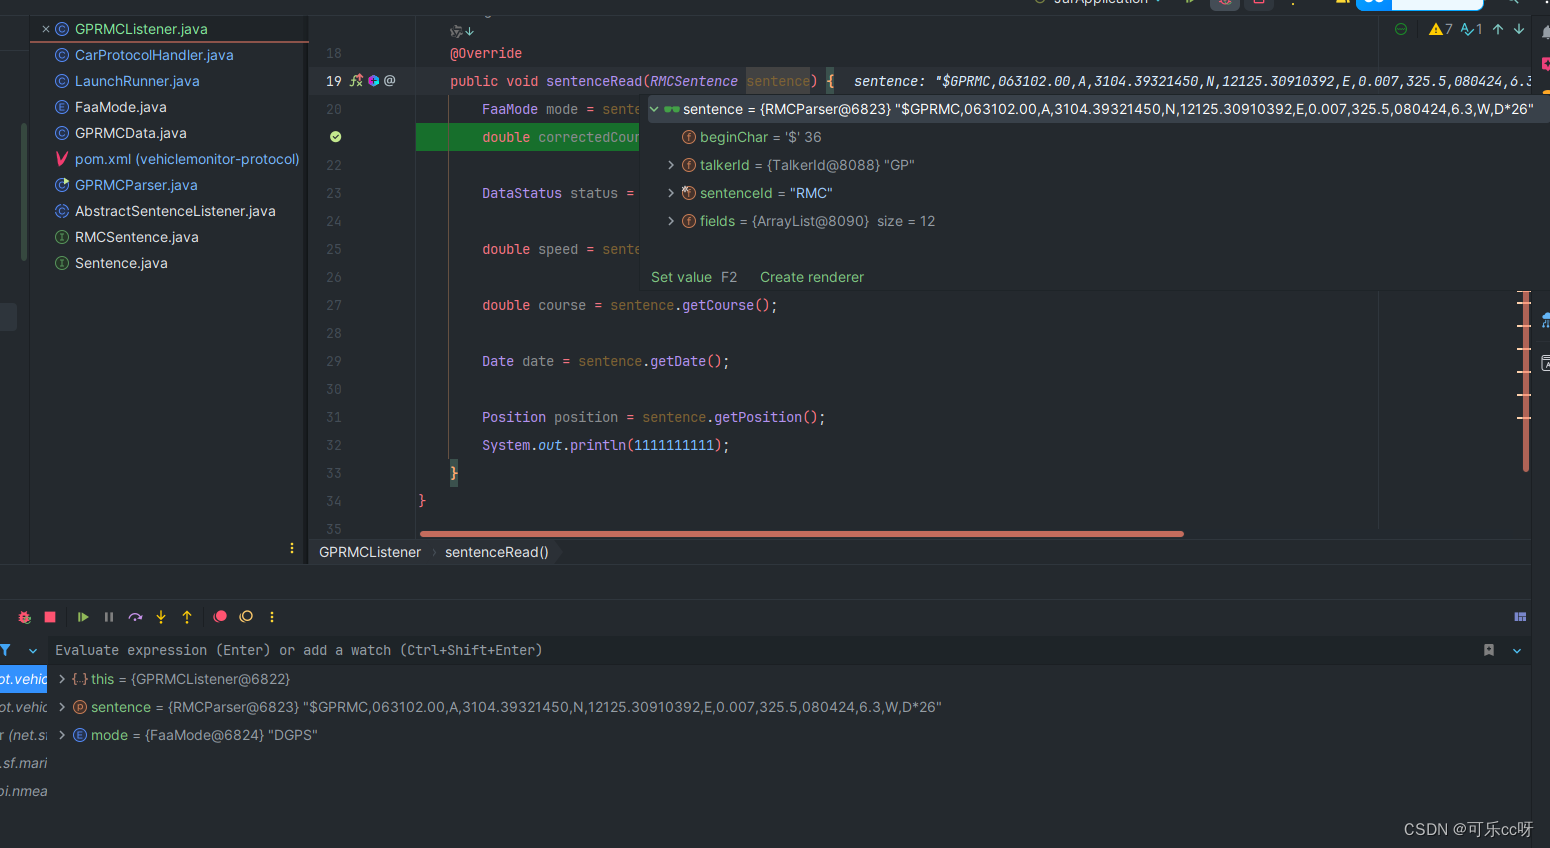This screenshot has width=1550, height=848.
Task: Open the dropdown beside the filter
Action: coord(33,650)
